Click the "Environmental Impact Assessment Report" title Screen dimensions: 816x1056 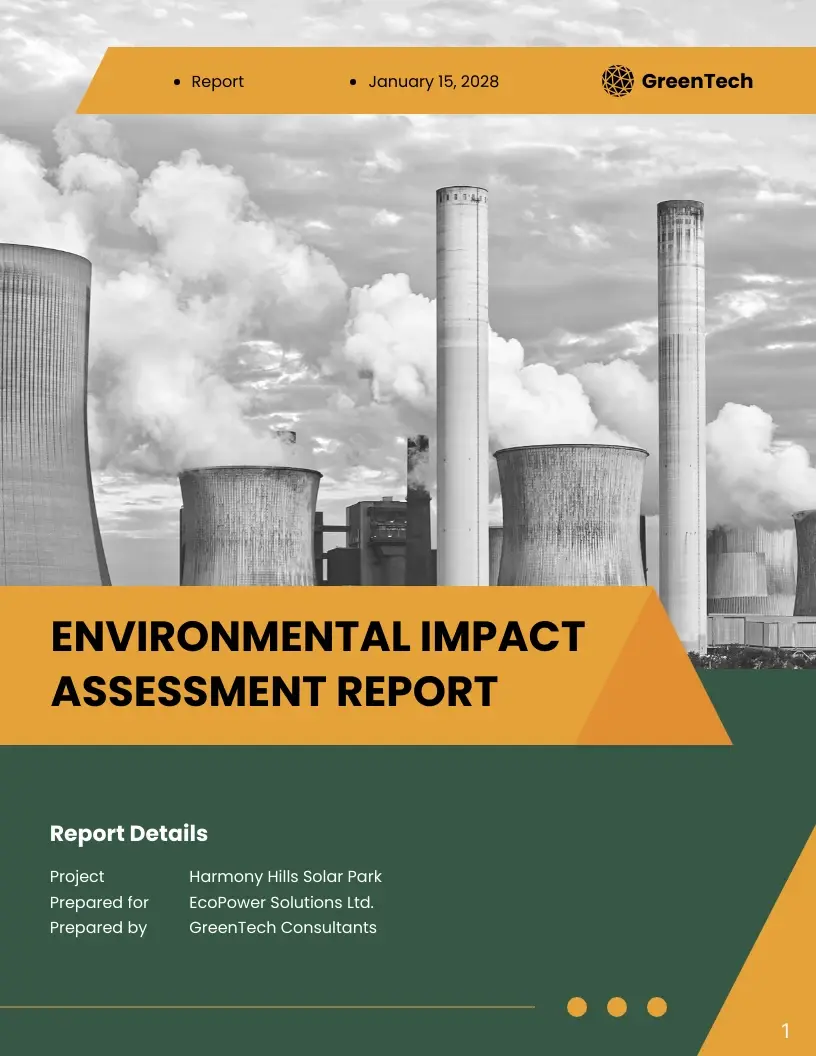point(318,664)
